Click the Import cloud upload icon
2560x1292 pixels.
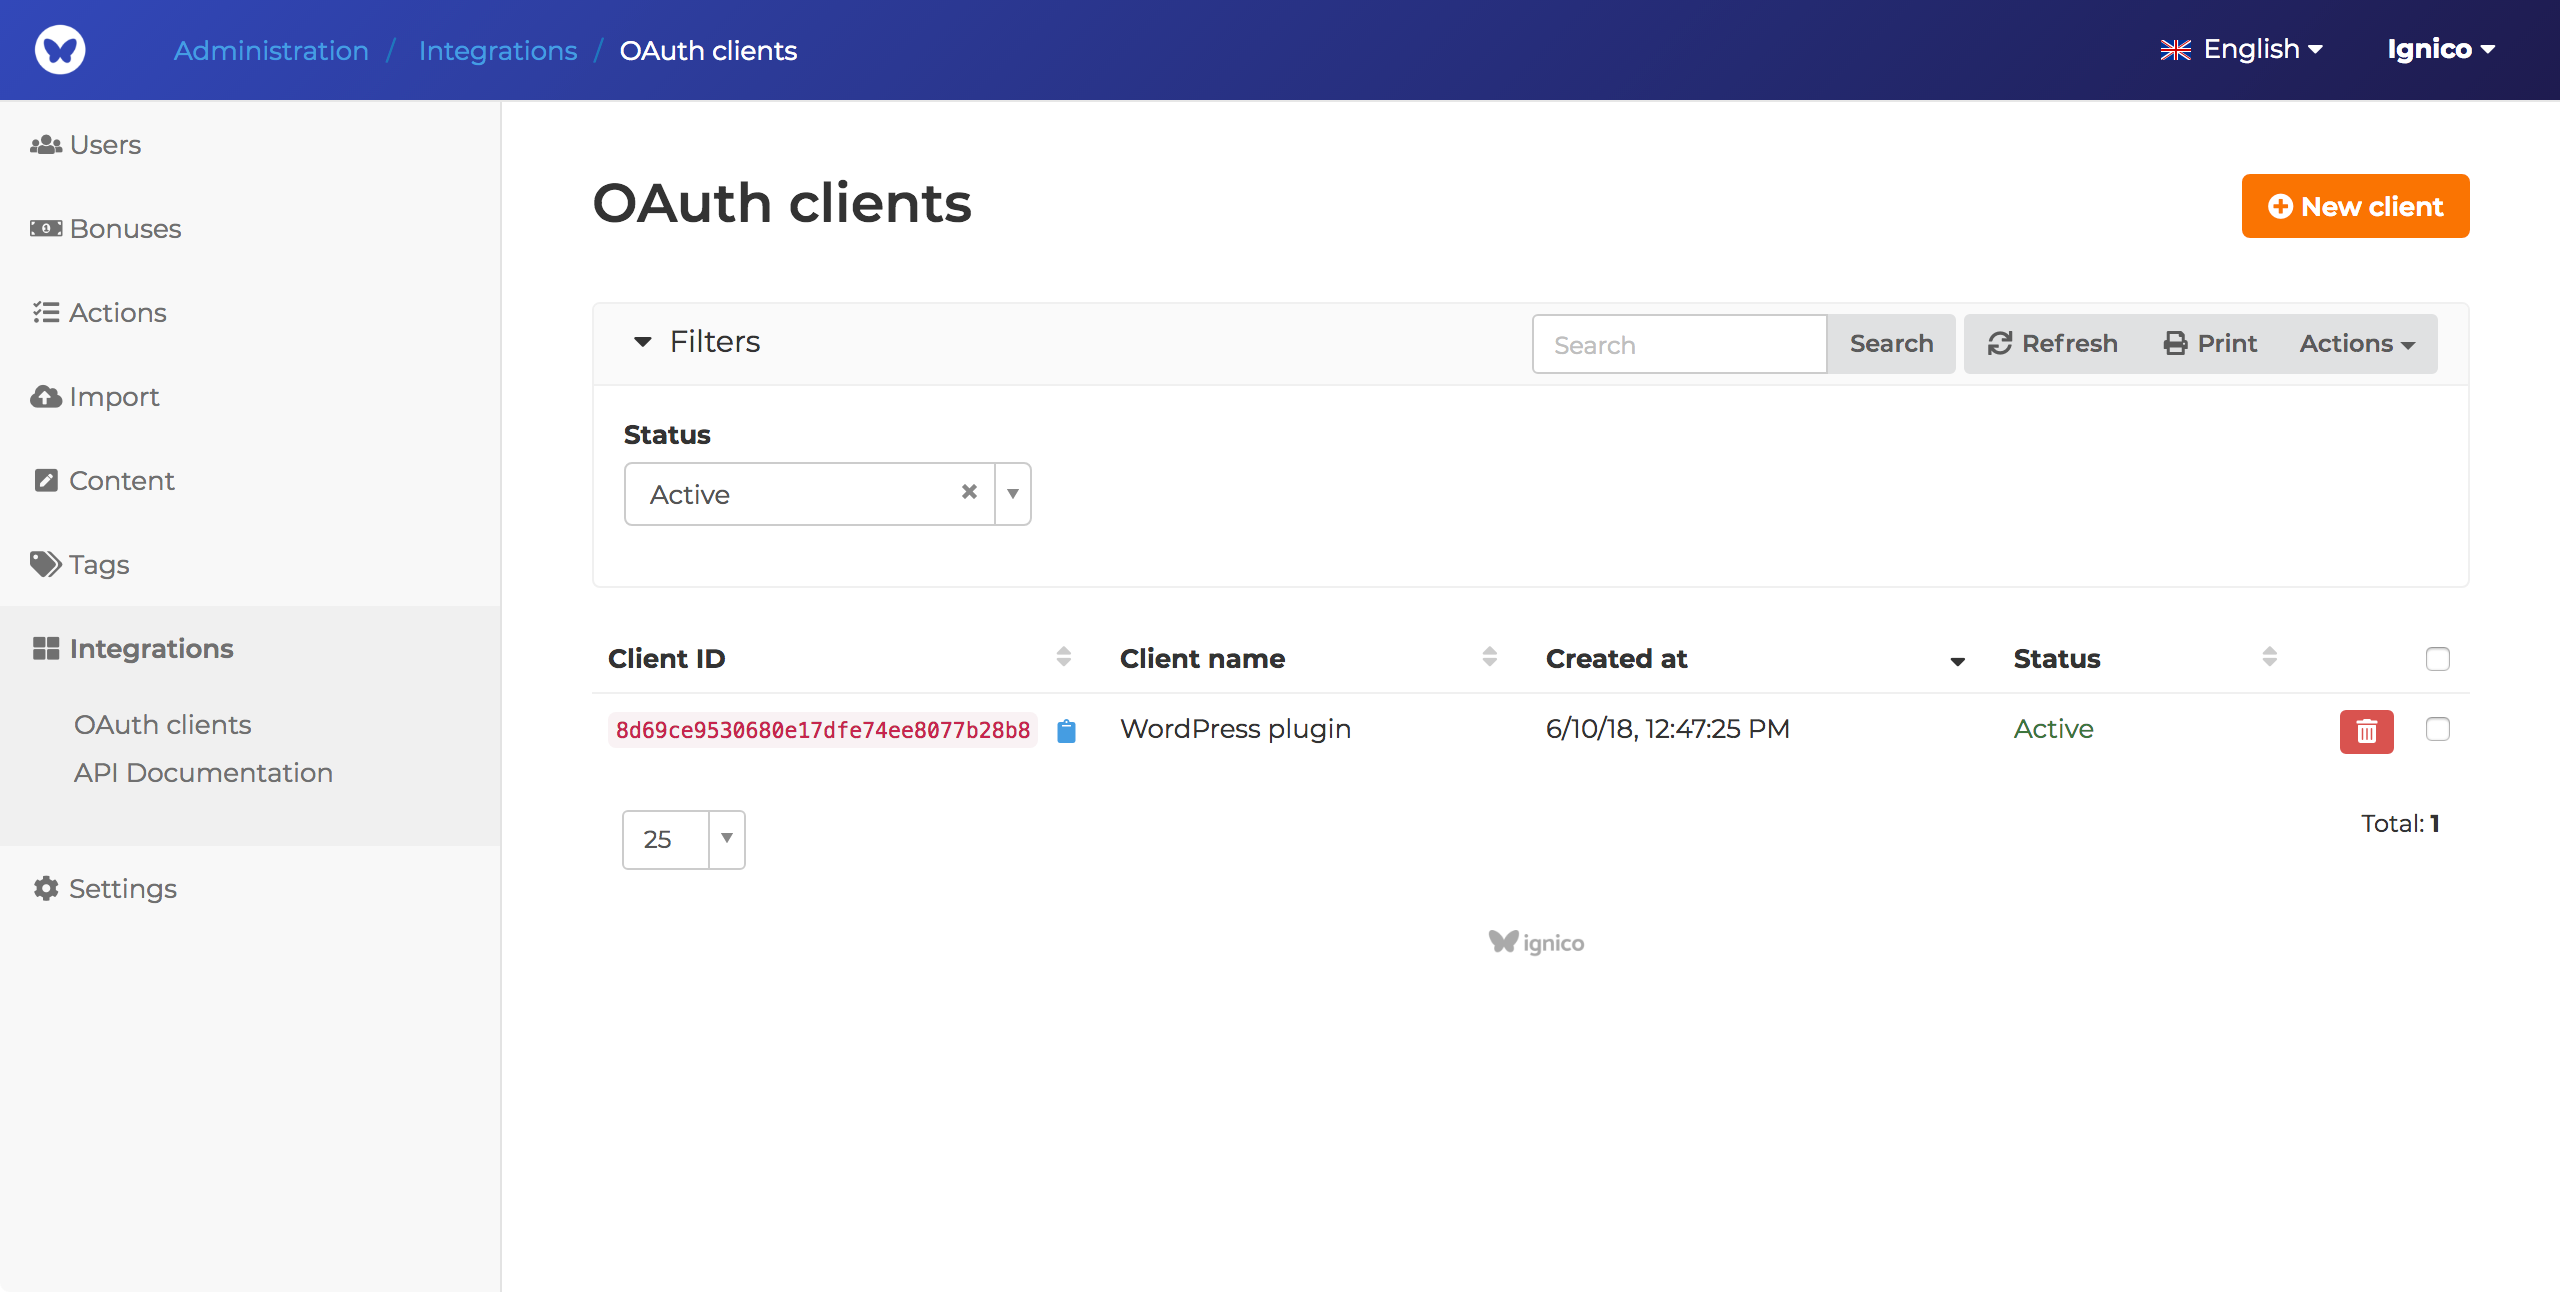46,397
